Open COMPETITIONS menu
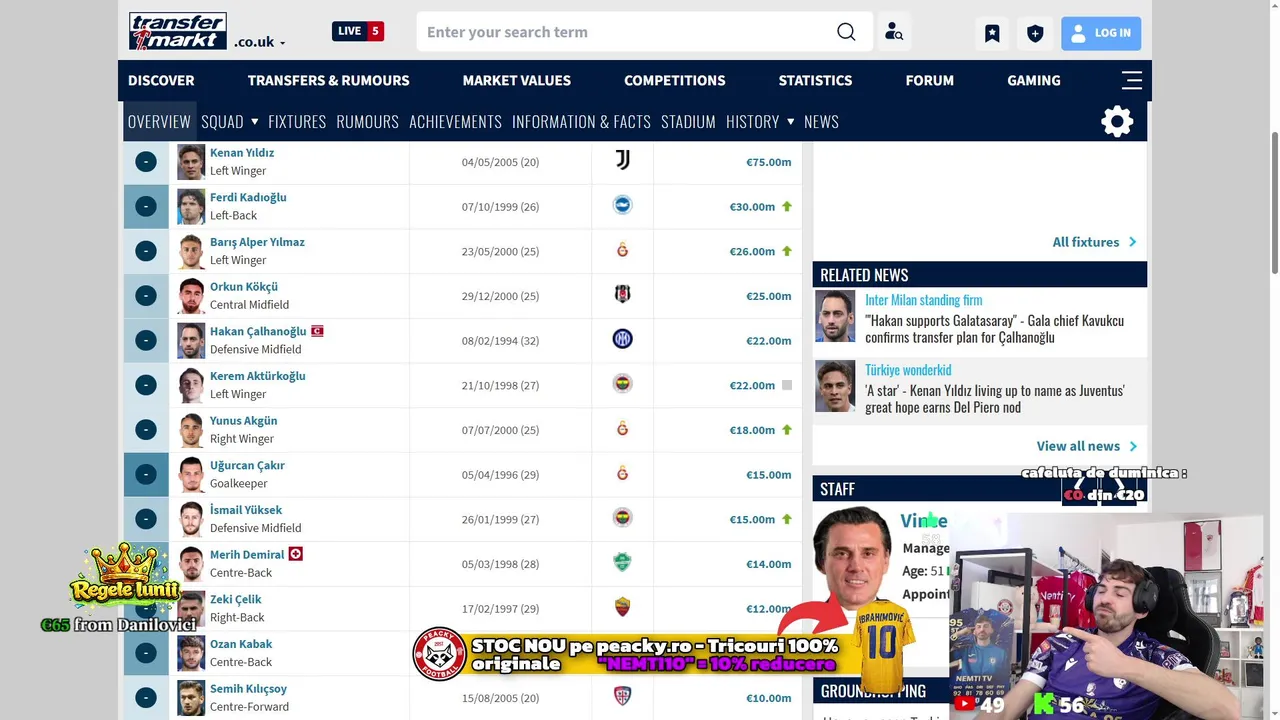 [x=674, y=80]
